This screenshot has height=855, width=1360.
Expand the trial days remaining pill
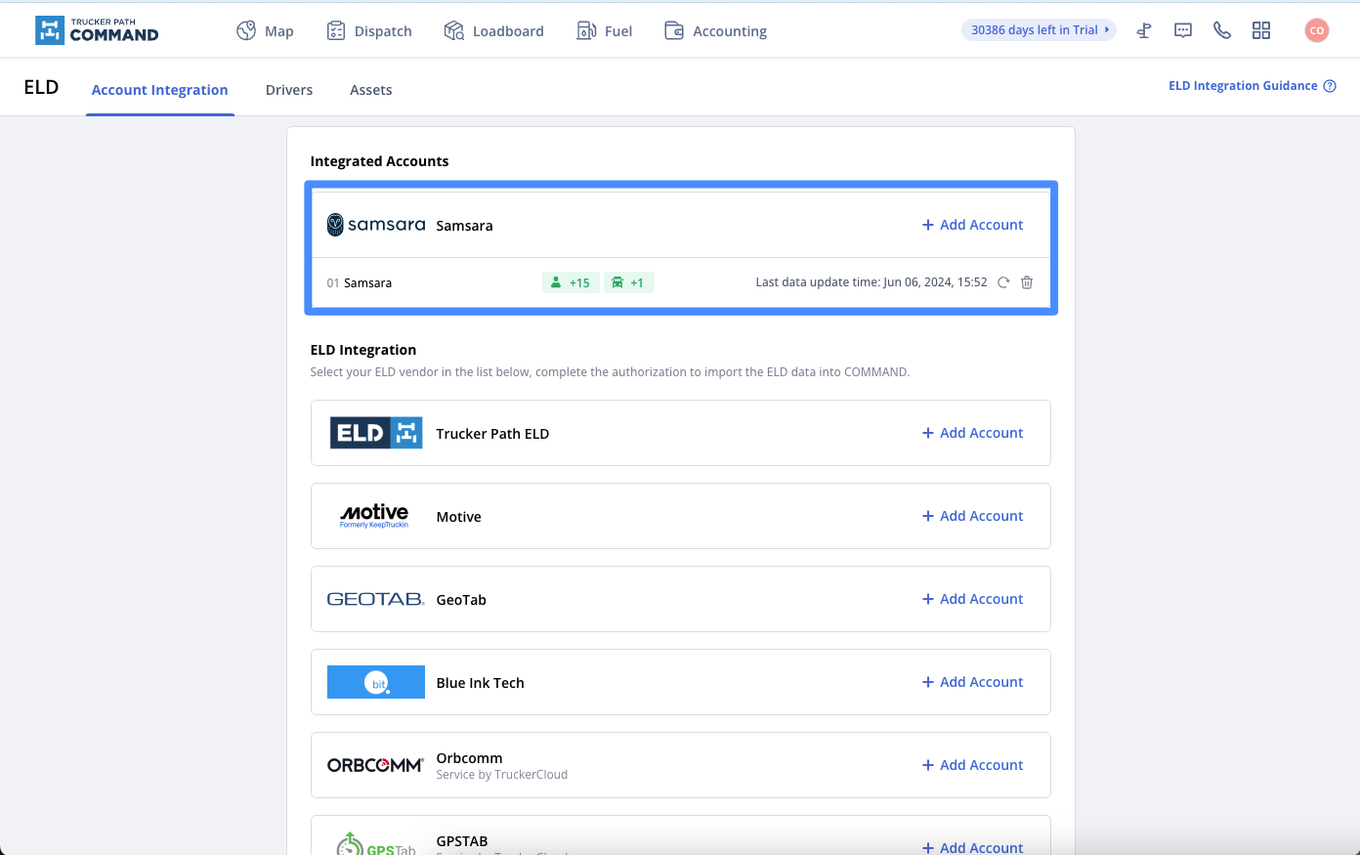[1038, 30]
